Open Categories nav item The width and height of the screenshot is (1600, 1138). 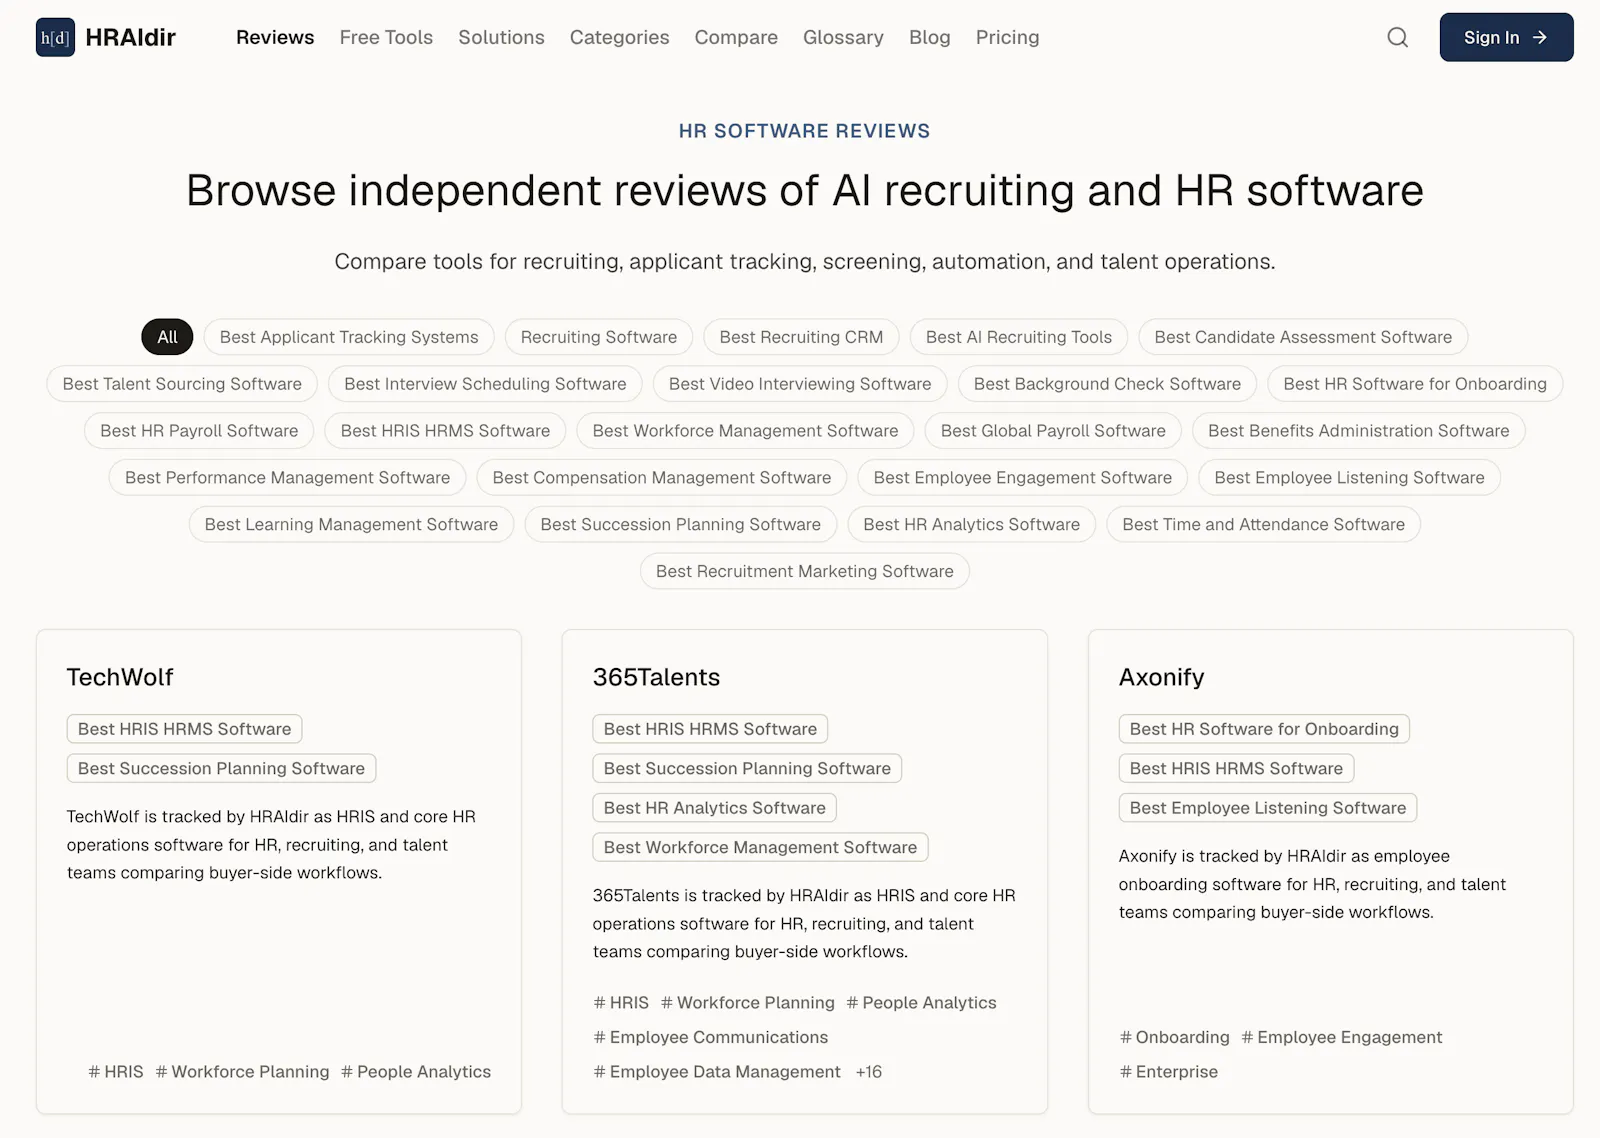619,37
